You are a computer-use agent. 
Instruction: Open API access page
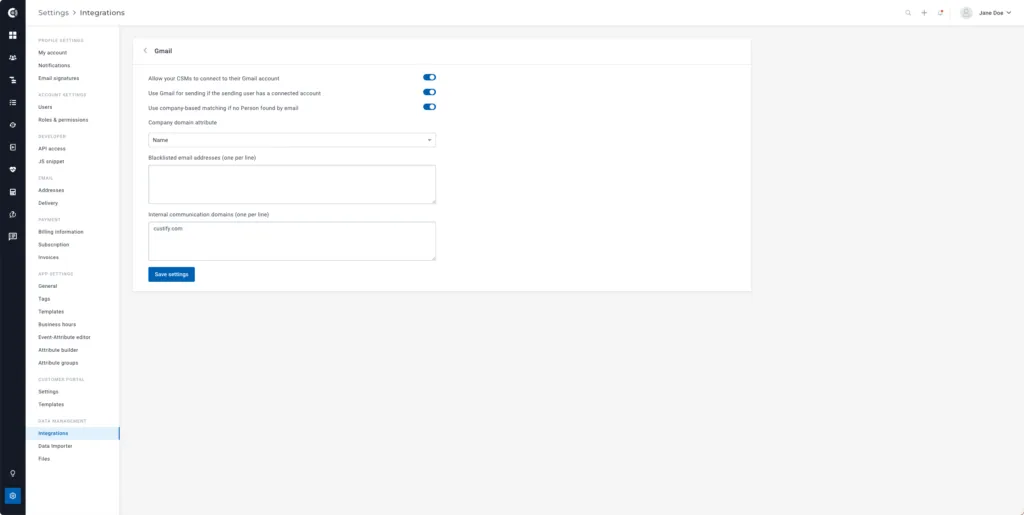point(52,149)
